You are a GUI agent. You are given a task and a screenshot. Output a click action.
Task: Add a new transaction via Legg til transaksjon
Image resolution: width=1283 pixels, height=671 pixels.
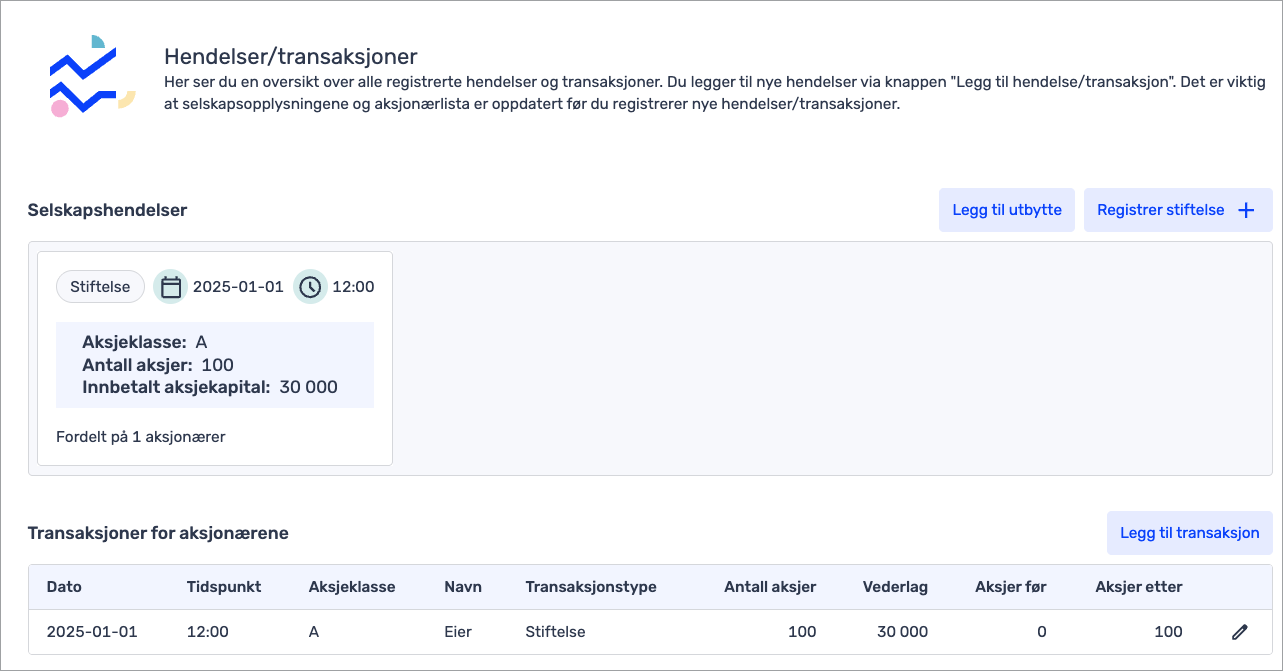(x=1189, y=533)
